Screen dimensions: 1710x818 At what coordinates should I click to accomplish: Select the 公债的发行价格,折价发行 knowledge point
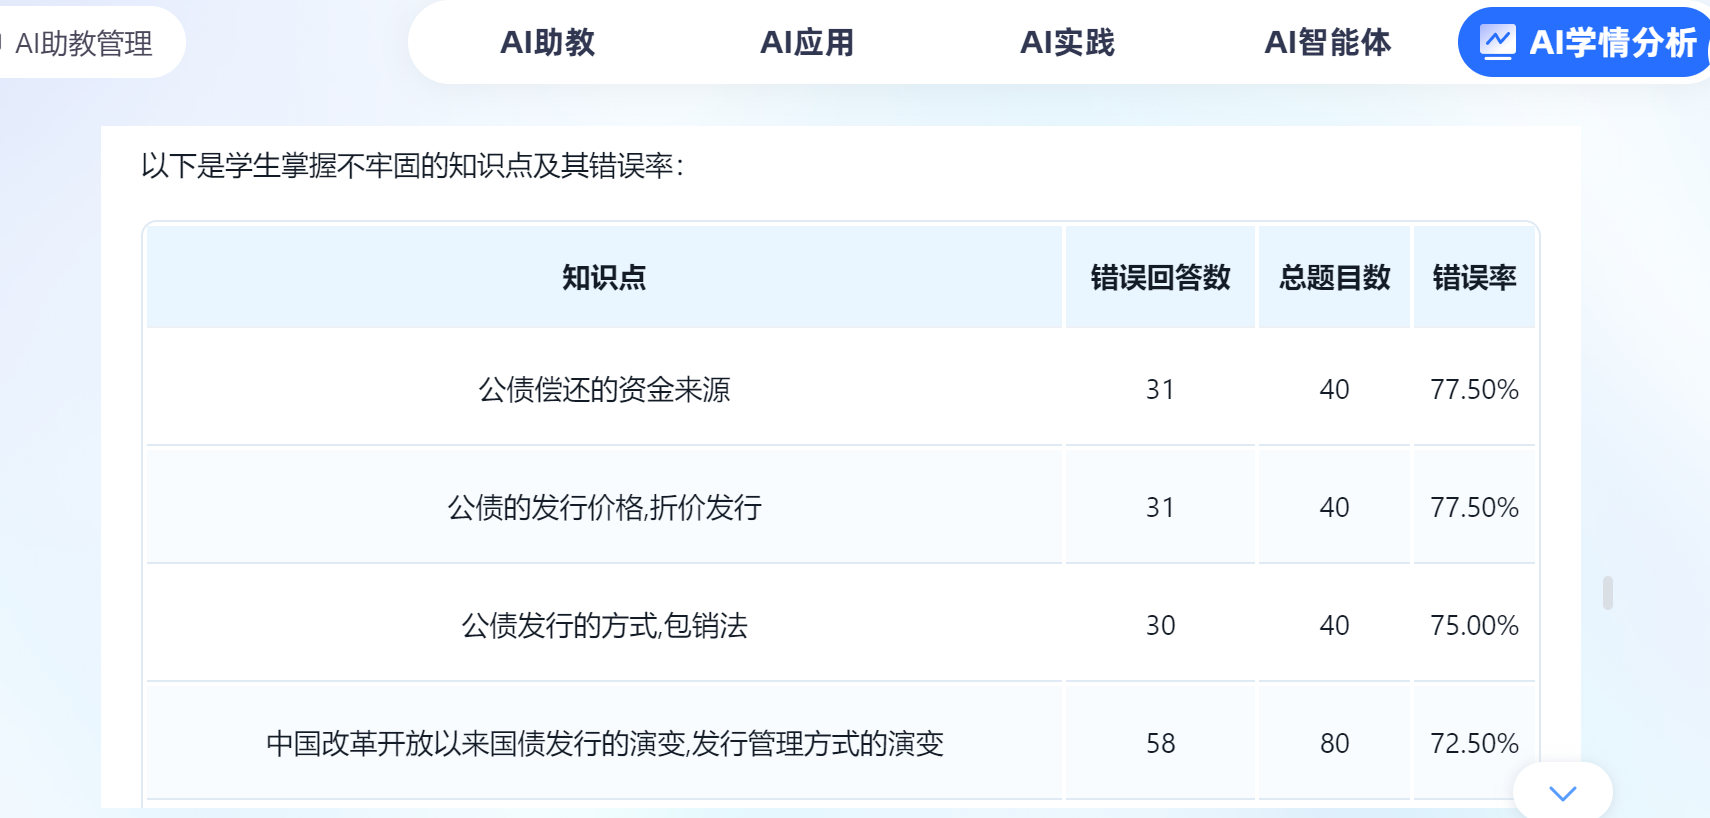click(x=604, y=507)
